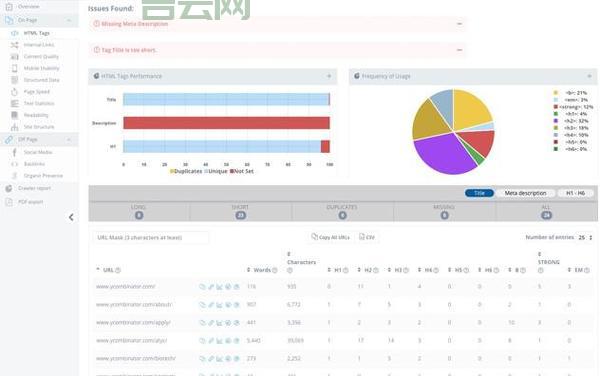Click the Crawler report icon
This screenshot has height=376, width=600.
point(9,188)
